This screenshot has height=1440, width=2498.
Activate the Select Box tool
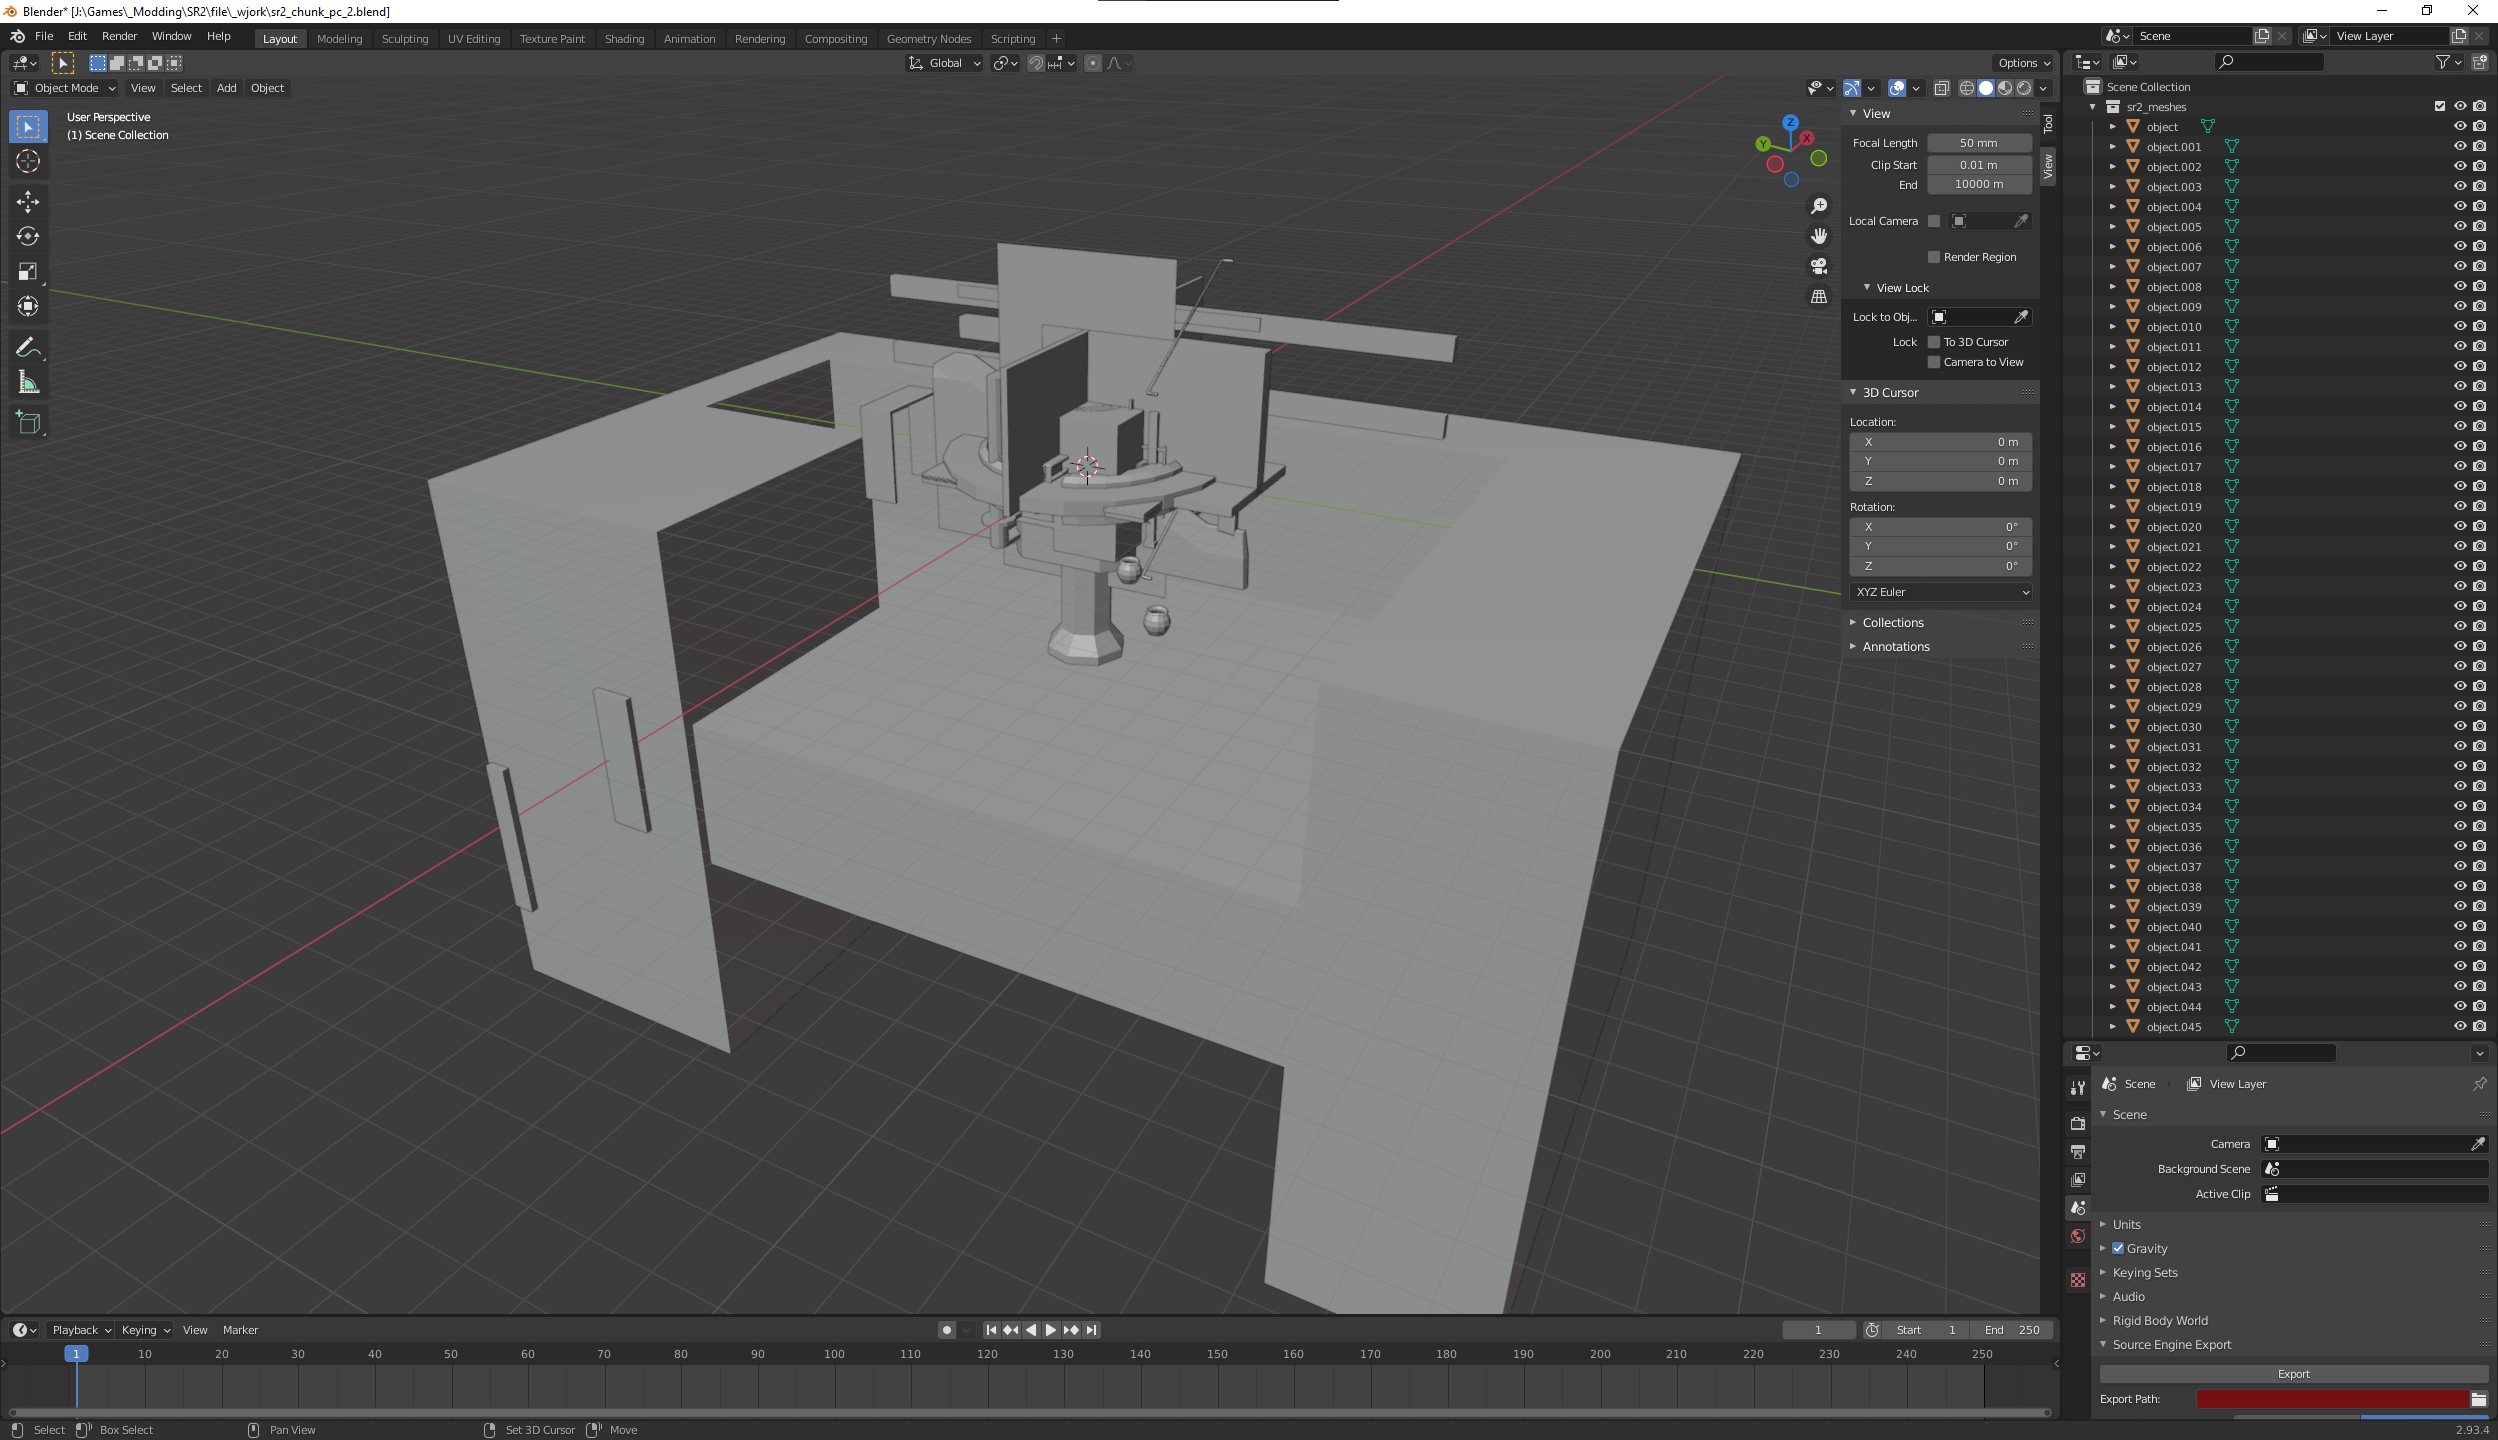[x=28, y=127]
